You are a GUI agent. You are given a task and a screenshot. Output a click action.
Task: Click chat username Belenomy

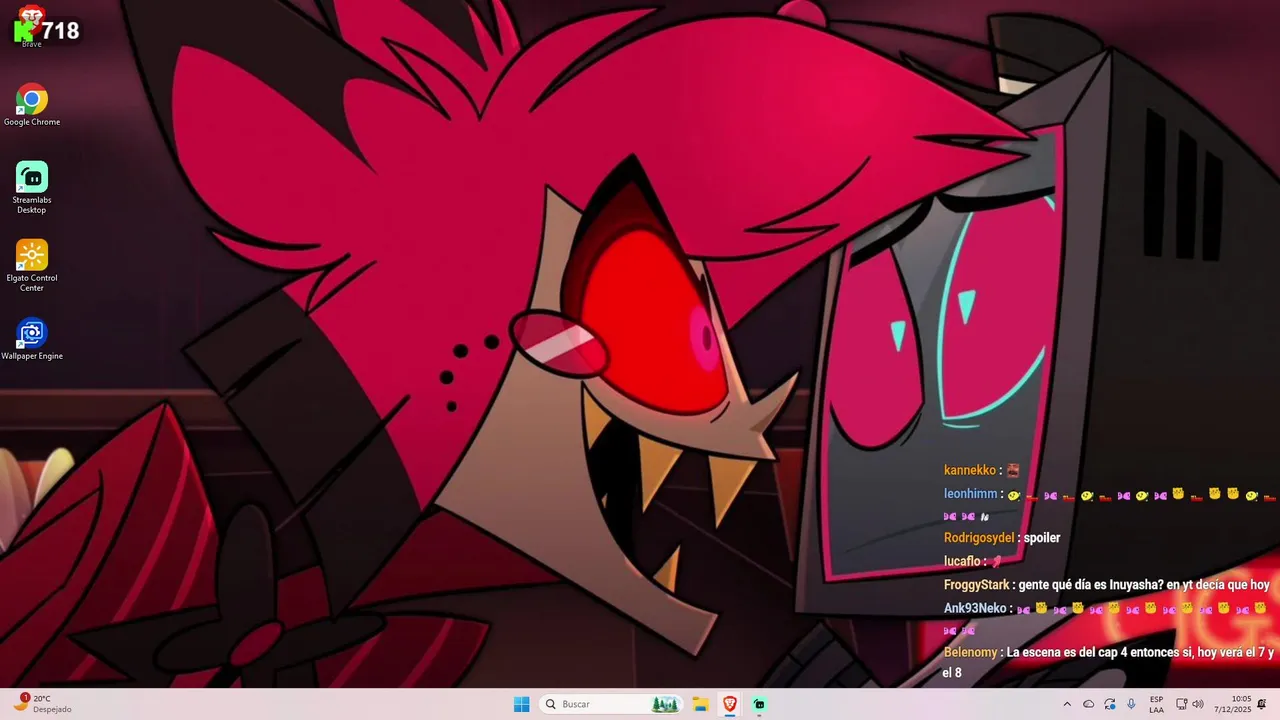[970, 652]
